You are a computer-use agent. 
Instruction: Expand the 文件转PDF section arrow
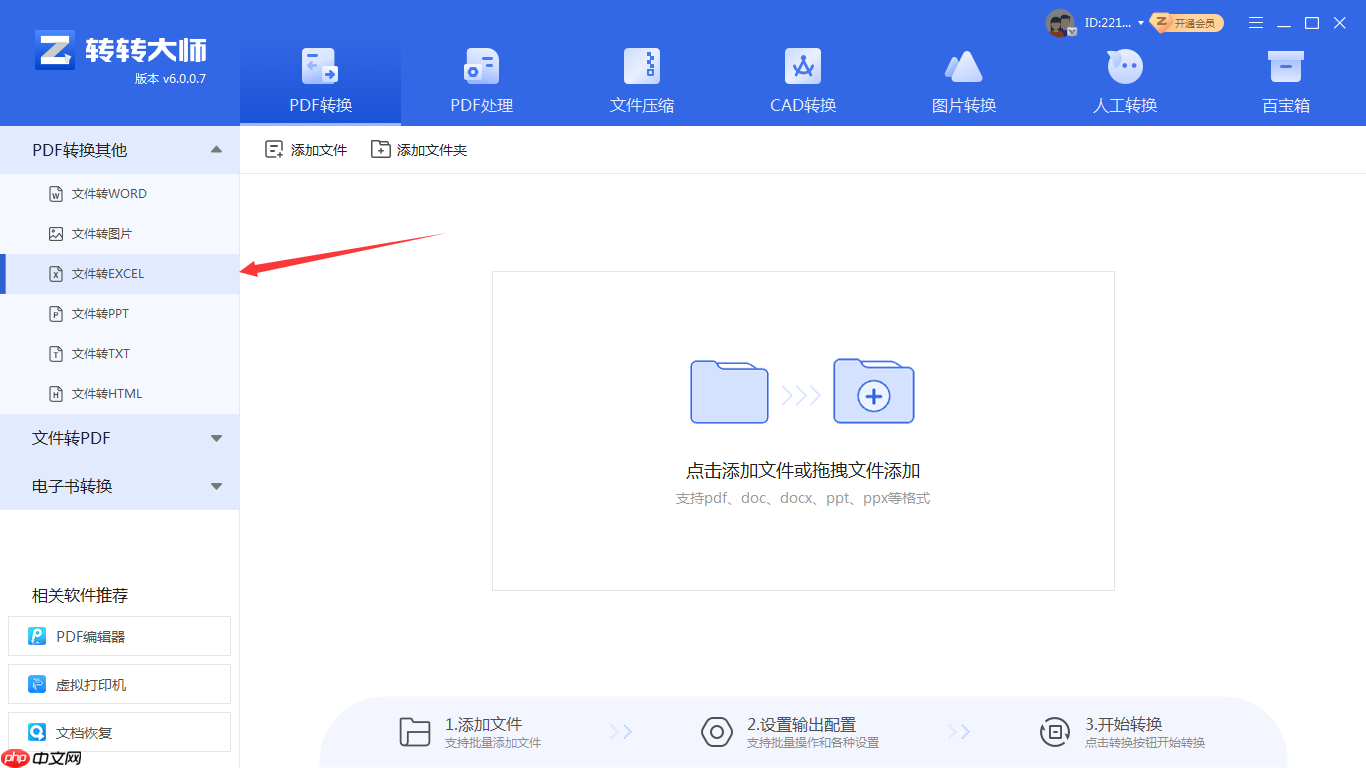pyautogui.click(x=216, y=438)
